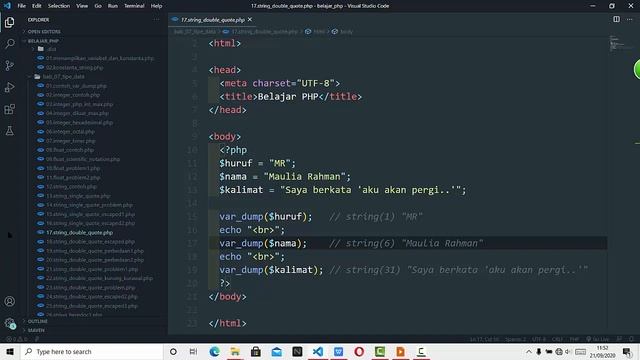Open the Terminal menu
640x360 pixels.
(134, 6)
